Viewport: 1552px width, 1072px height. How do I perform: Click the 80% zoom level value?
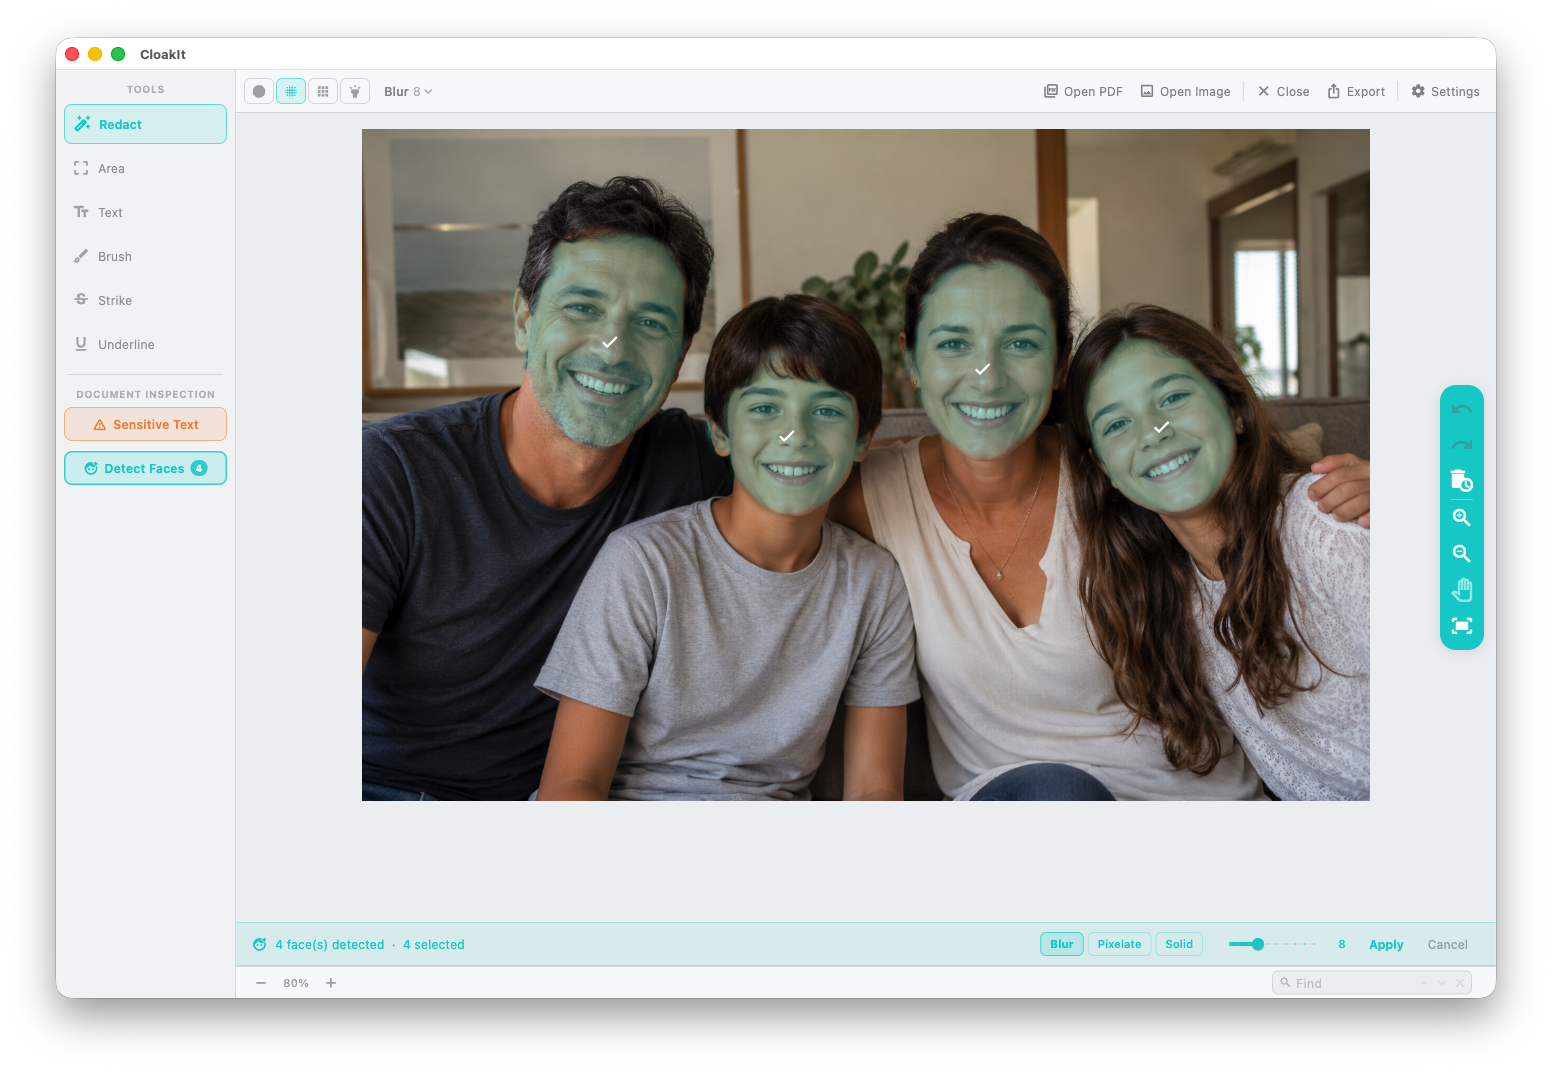coord(296,983)
